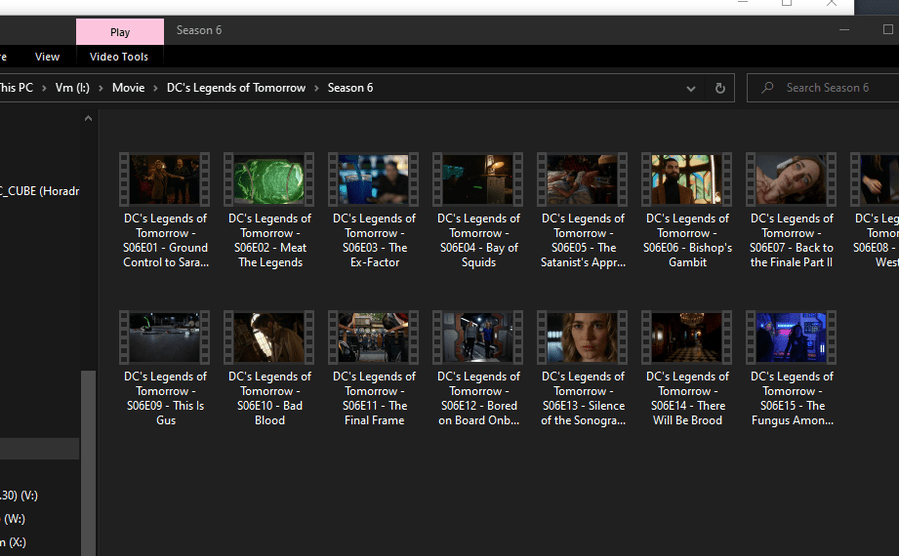Screen dimensions: 899x556
Task: Navigate to DC's Legends of Tomorrow breadcrumb
Action: click(x=236, y=88)
